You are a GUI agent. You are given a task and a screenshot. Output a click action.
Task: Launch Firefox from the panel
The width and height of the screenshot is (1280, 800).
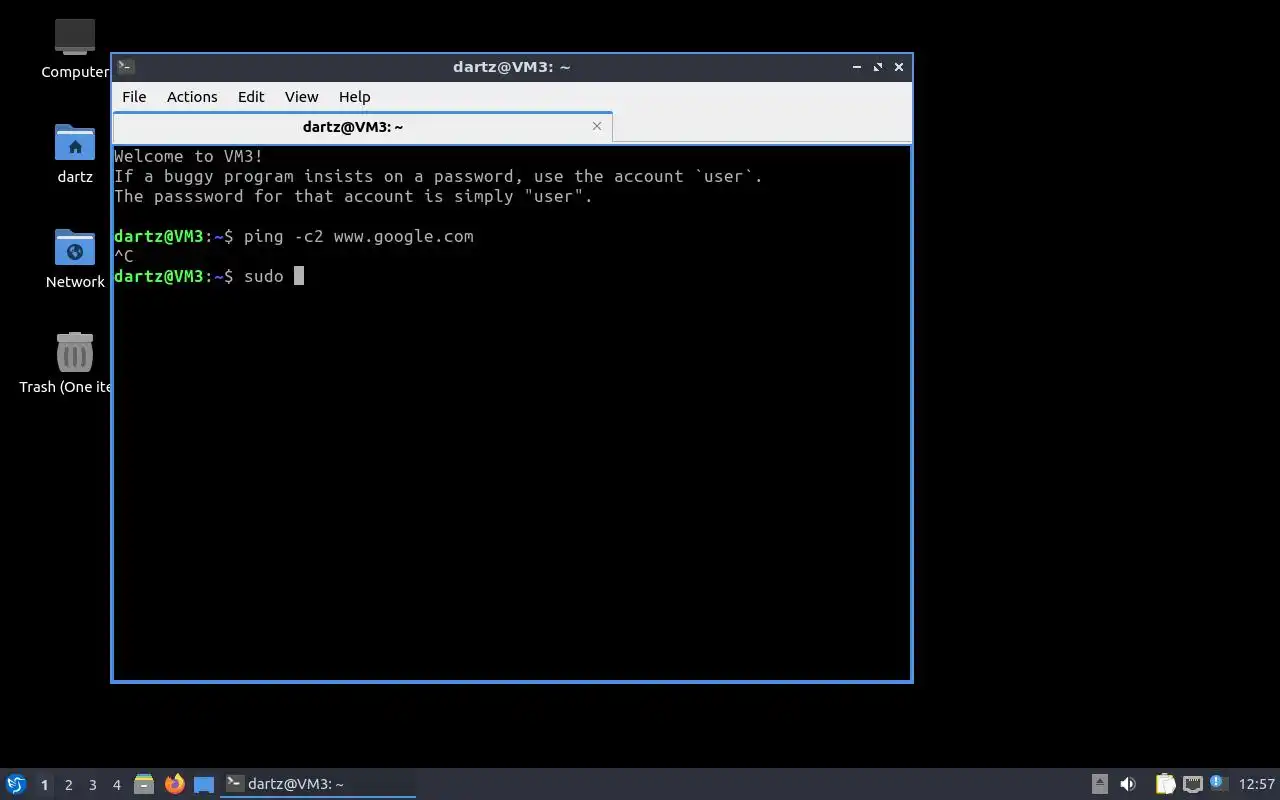(x=175, y=784)
